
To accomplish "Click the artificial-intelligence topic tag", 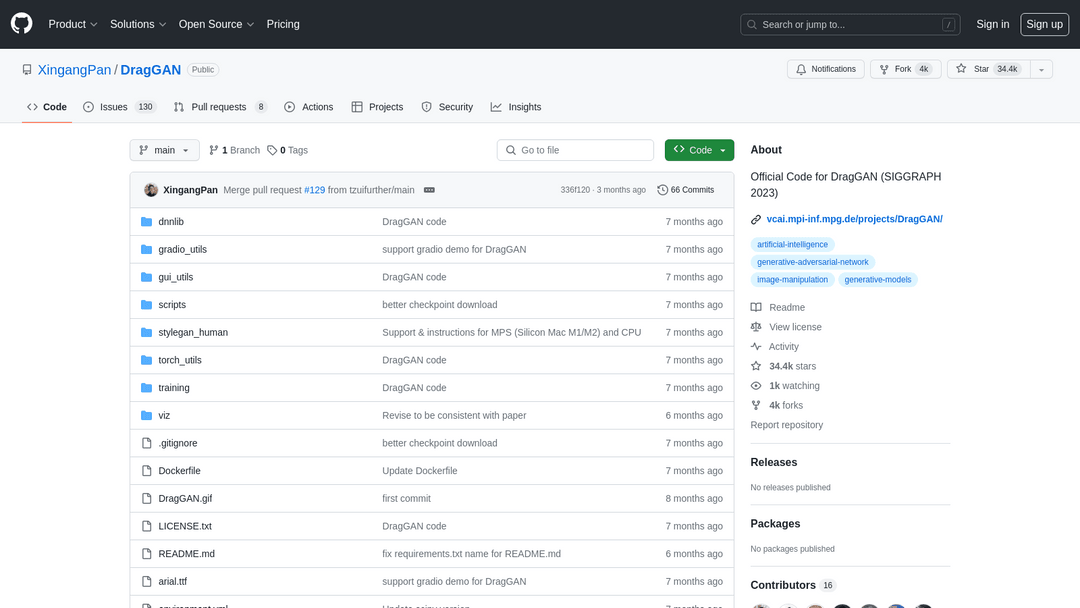I will [792, 244].
